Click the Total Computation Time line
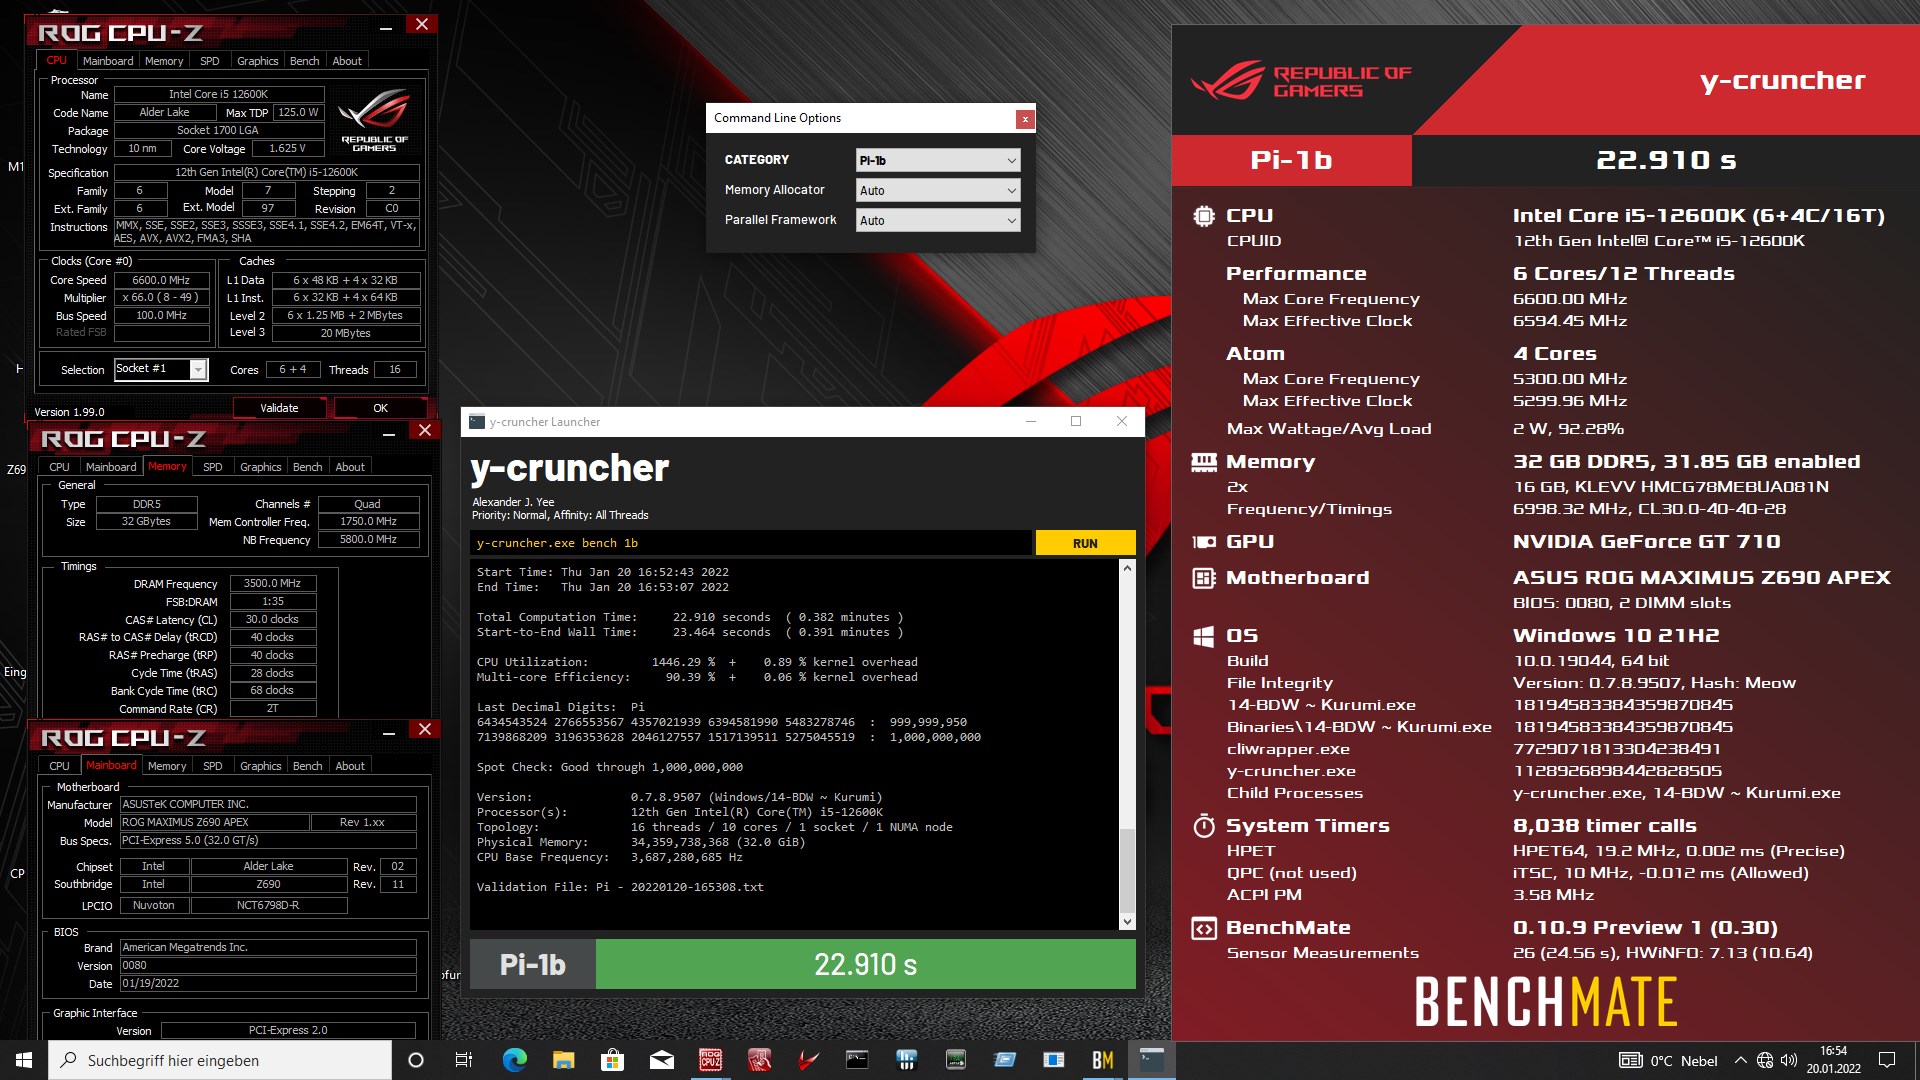Viewport: 1920px width, 1080px height. (690, 618)
